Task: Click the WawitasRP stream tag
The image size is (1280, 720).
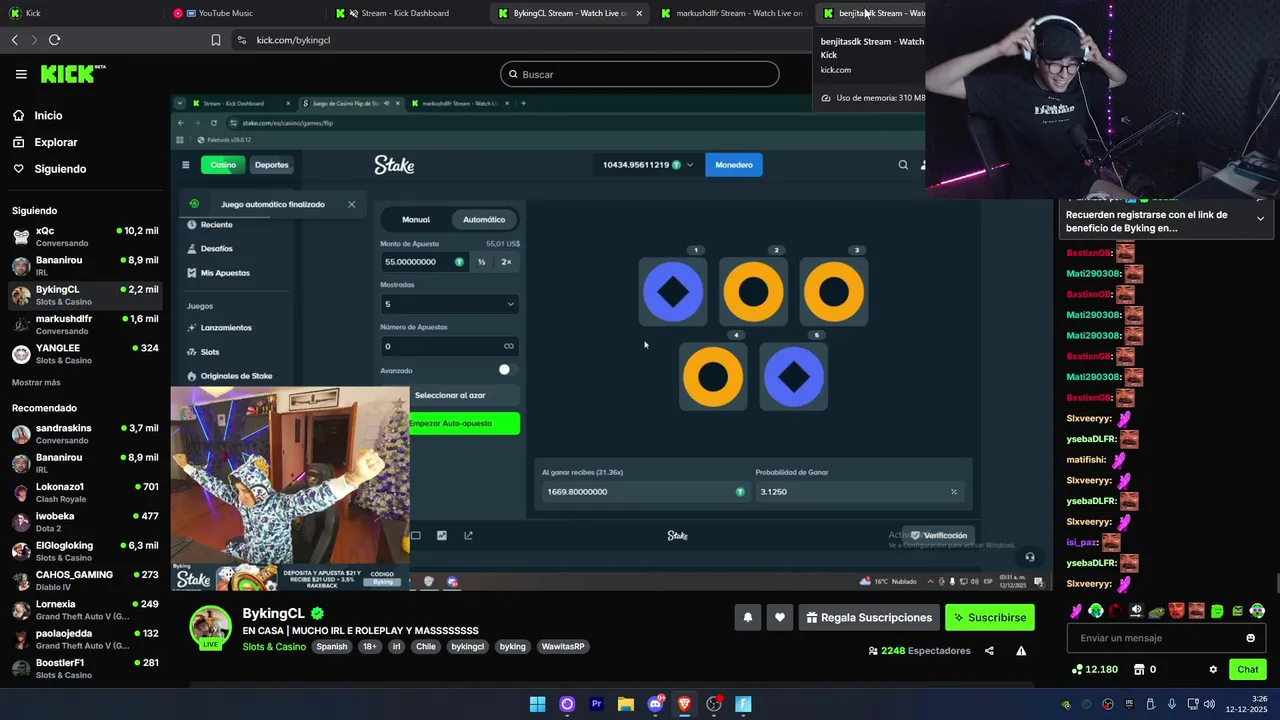Action: [563, 647]
